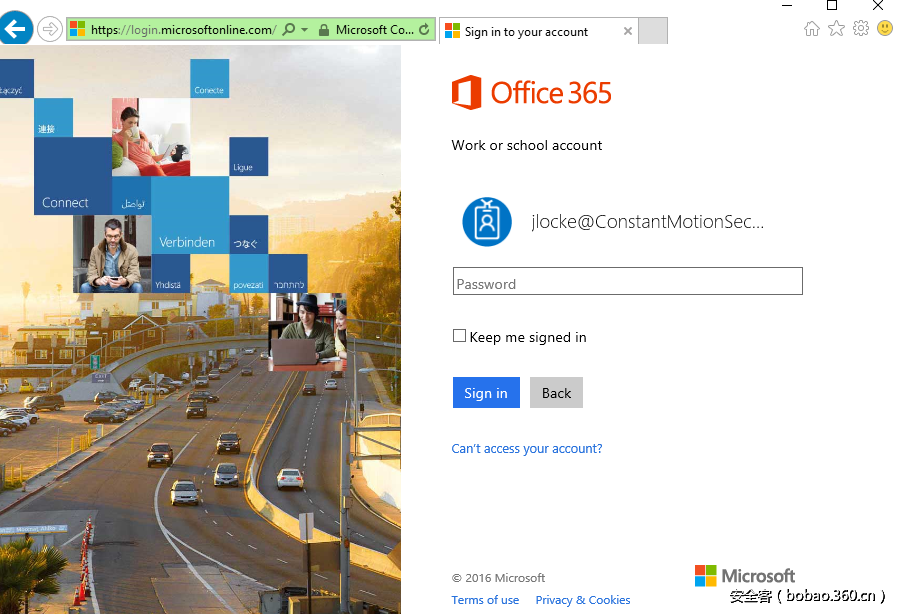Open the Privacy & Cookies link
The width and height of the screenshot is (900, 614).
pyautogui.click(x=583, y=600)
